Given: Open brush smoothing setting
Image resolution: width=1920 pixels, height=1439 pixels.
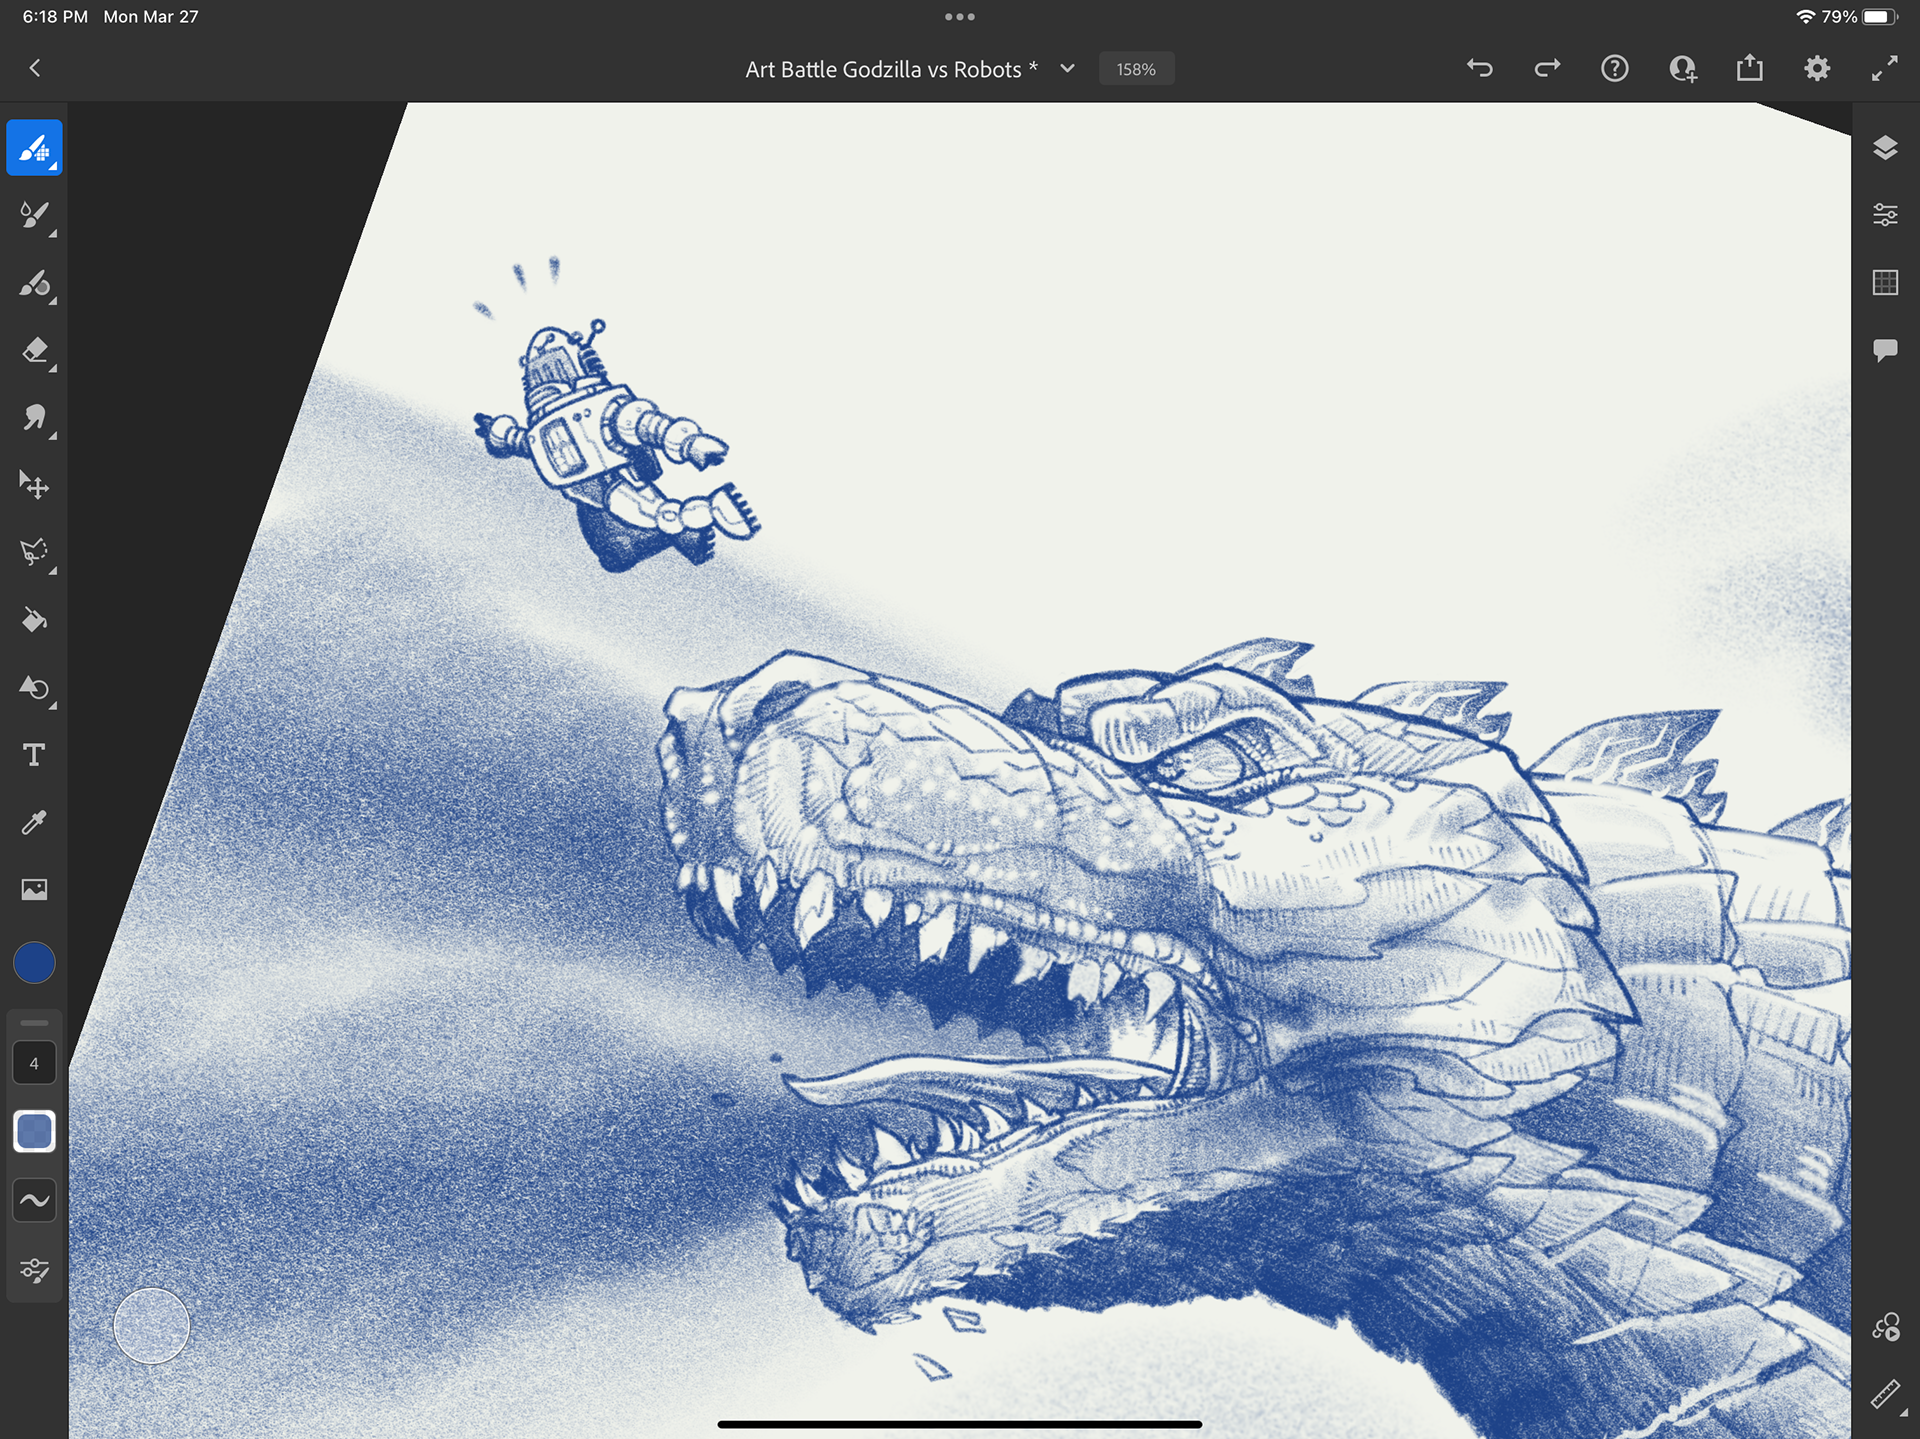Looking at the screenshot, I should pos(34,1200).
